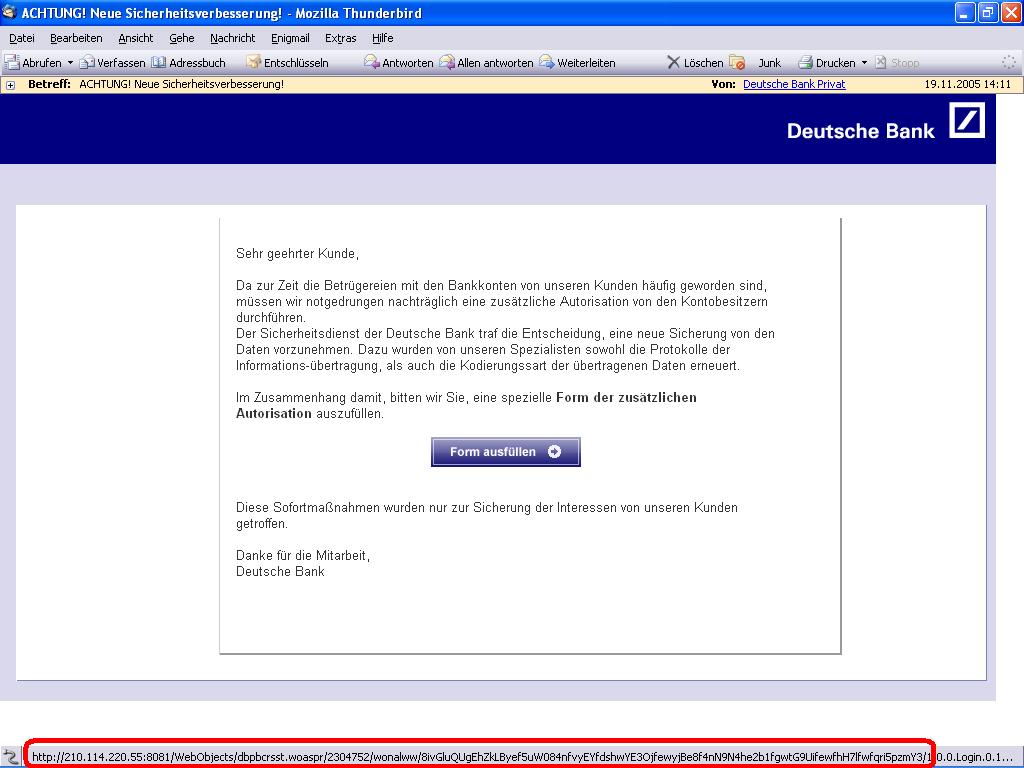Open the Gehe menu

pyautogui.click(x=182, y=38)
